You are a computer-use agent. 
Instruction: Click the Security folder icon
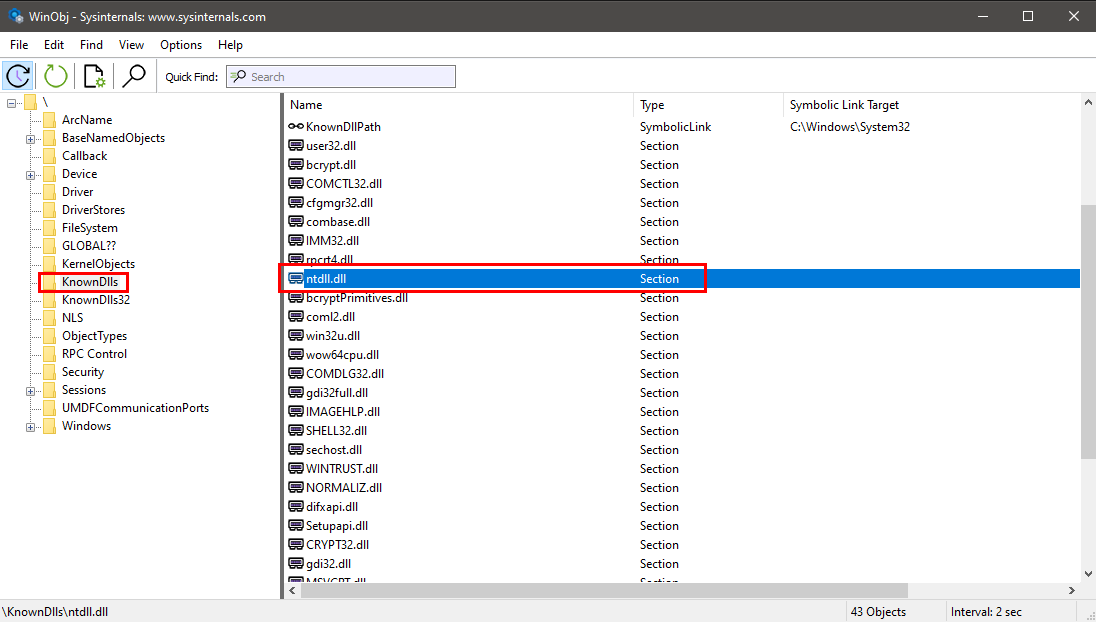[x=50, y=372]
